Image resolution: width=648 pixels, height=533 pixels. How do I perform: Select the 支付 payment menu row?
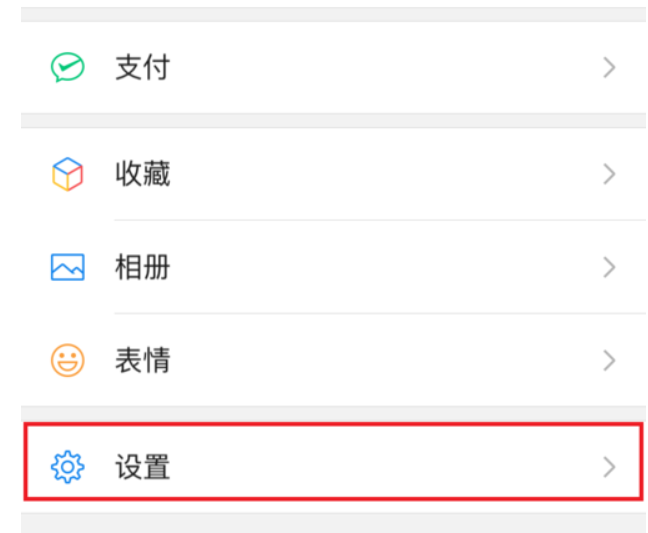click(x=334, y=67)
